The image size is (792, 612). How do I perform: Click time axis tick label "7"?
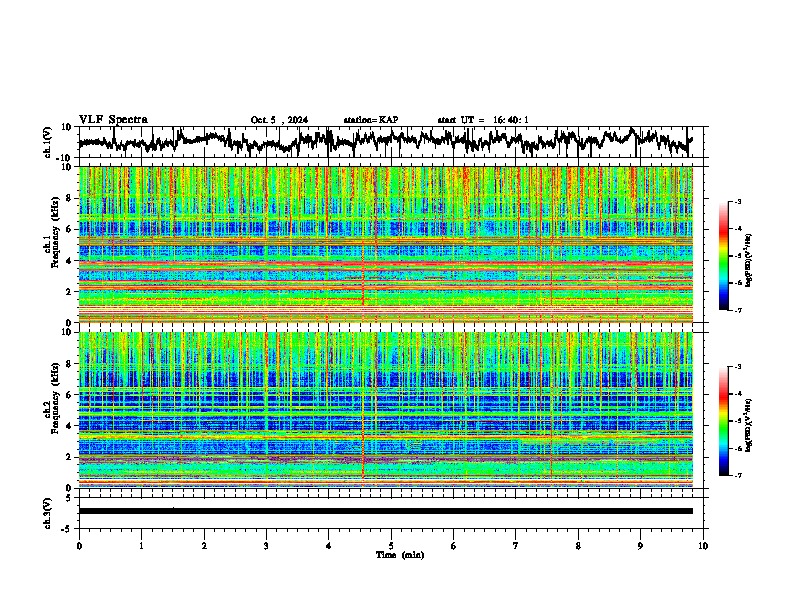pos(516,546)
